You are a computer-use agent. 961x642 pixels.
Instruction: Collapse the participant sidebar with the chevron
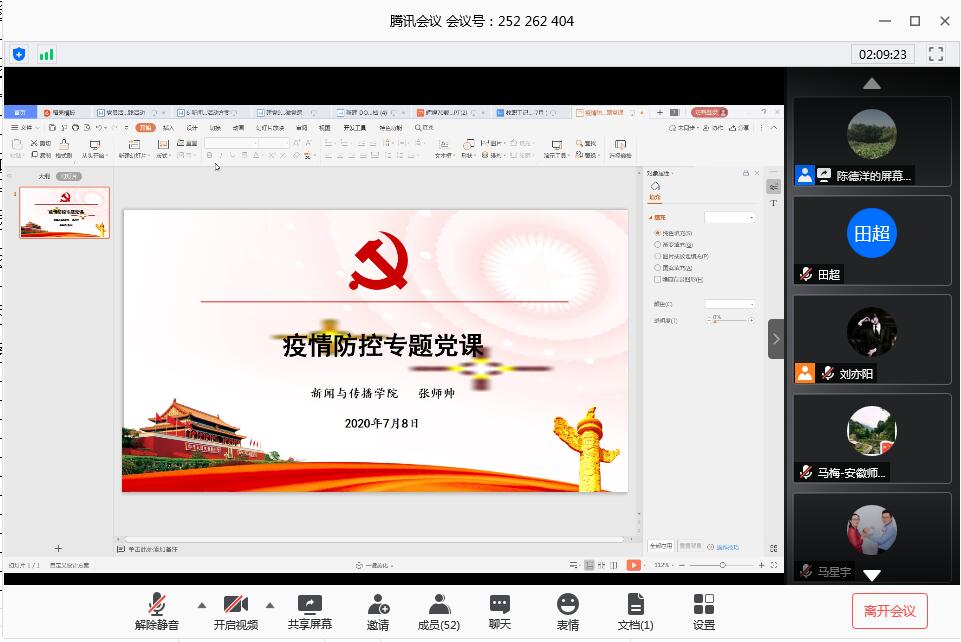[x=776, y=339]
